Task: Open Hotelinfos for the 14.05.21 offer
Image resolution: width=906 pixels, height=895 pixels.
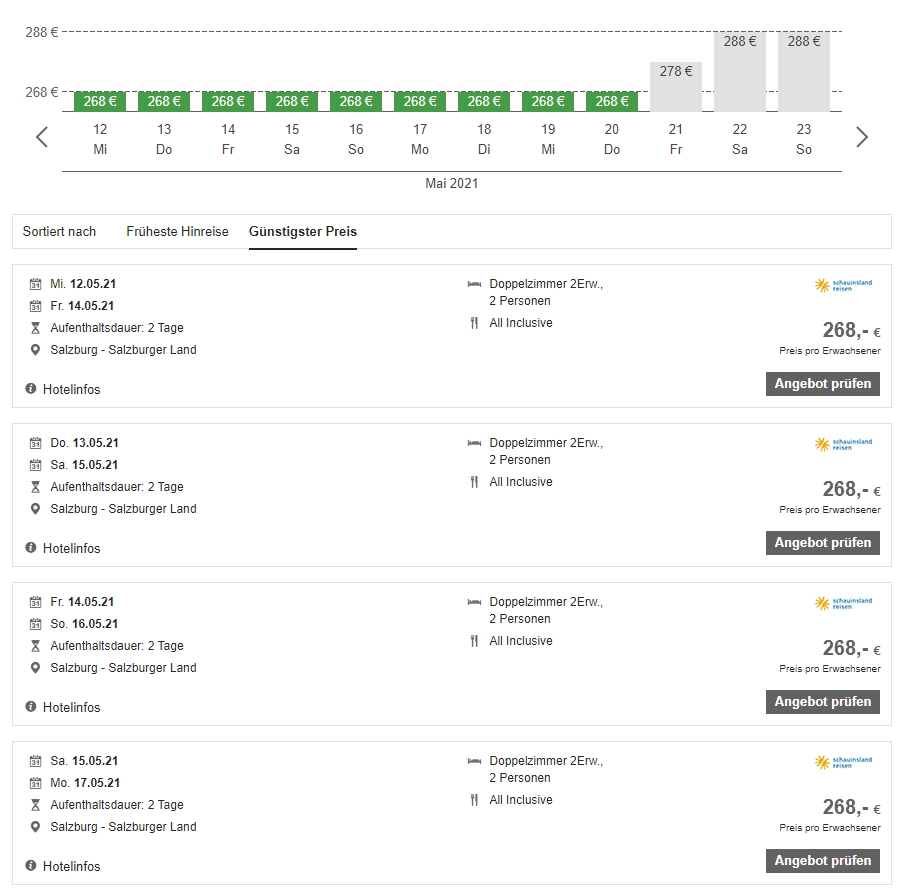Action: coord(71,707)
